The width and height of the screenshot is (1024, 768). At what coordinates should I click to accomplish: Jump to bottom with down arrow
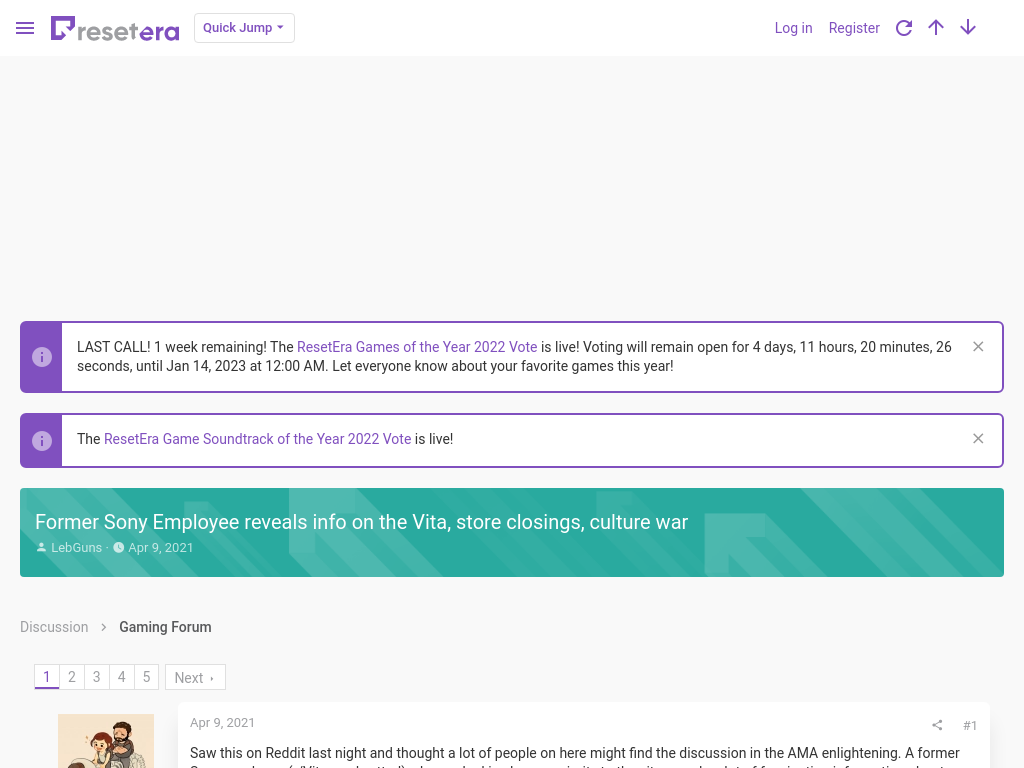pos(968,28)
